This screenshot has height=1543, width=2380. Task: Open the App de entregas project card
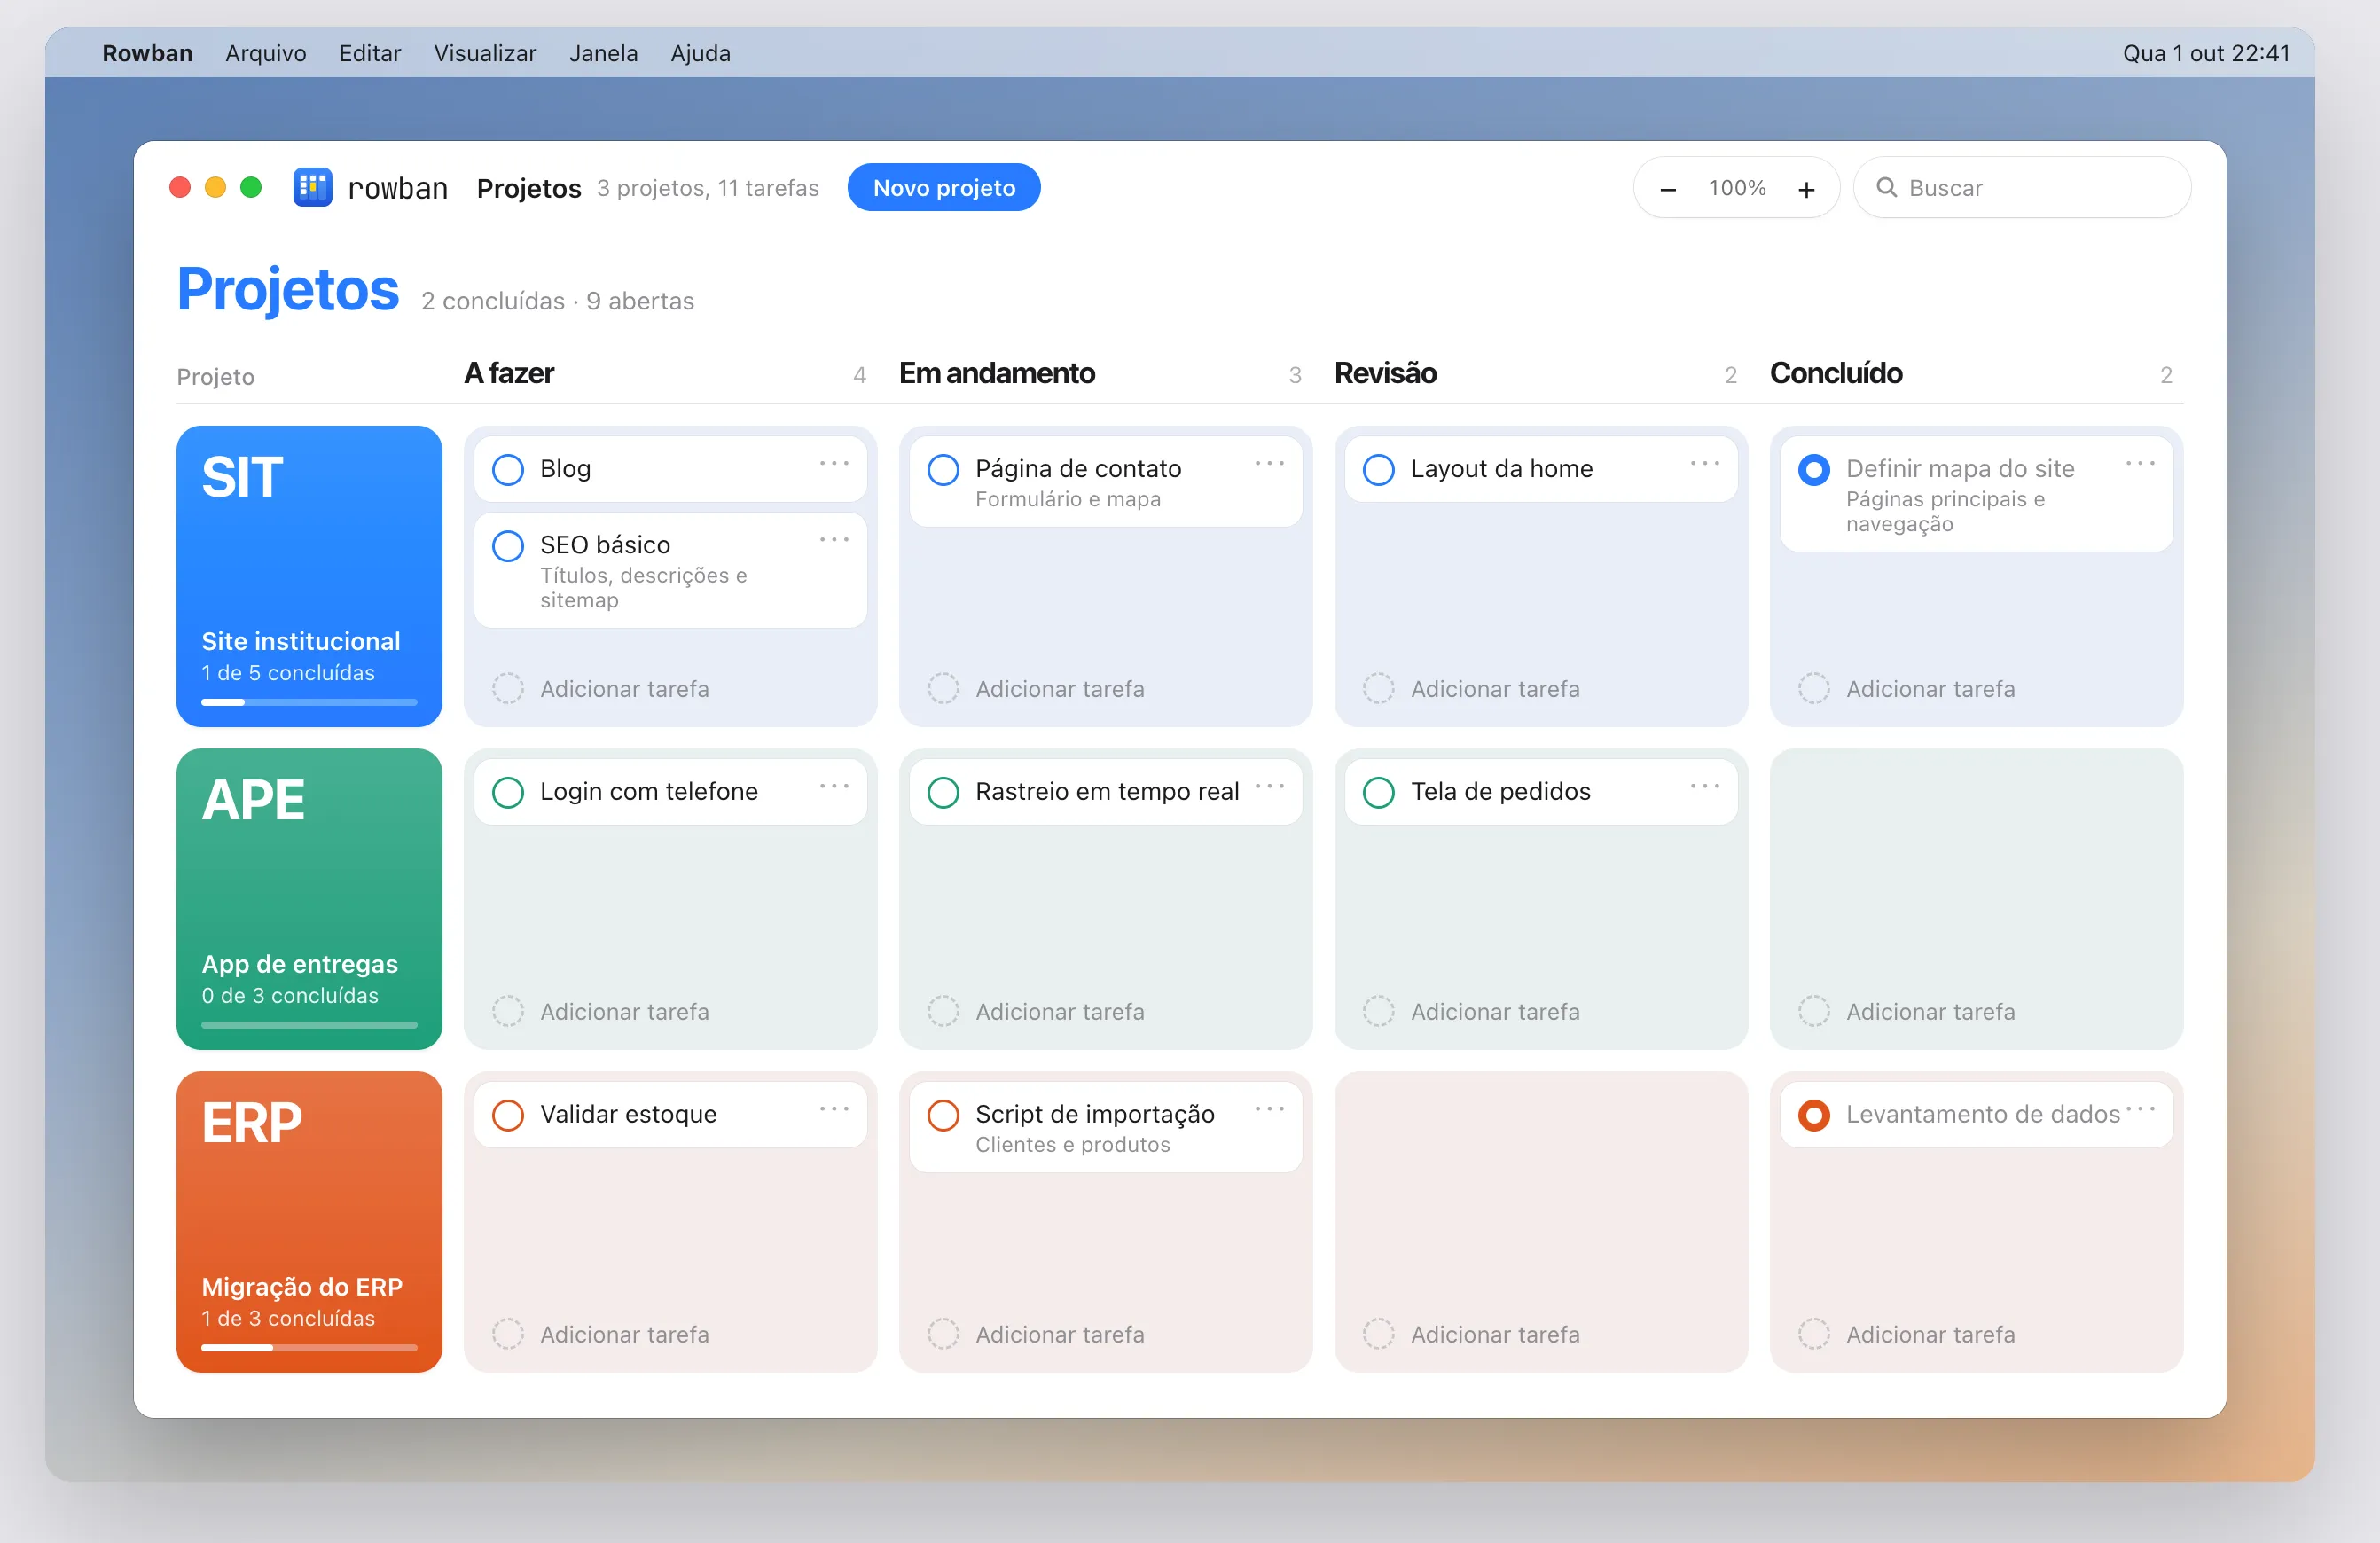309,899
